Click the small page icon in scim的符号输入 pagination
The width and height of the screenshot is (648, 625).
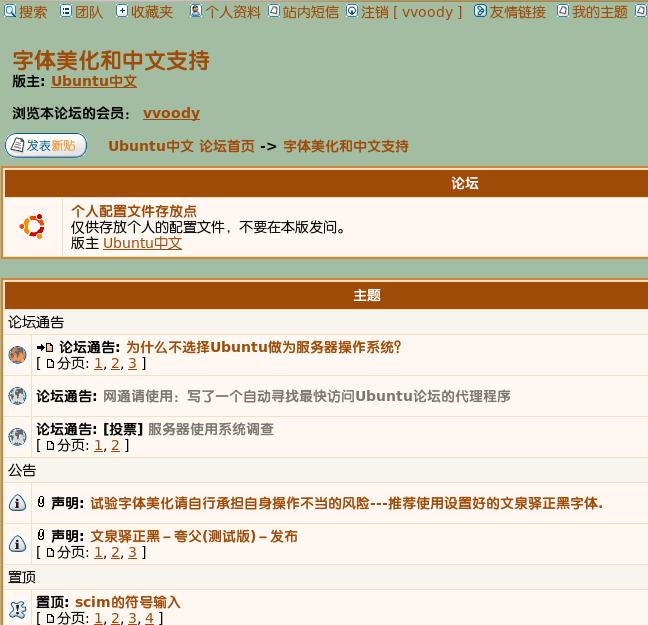tap(50, 618)
